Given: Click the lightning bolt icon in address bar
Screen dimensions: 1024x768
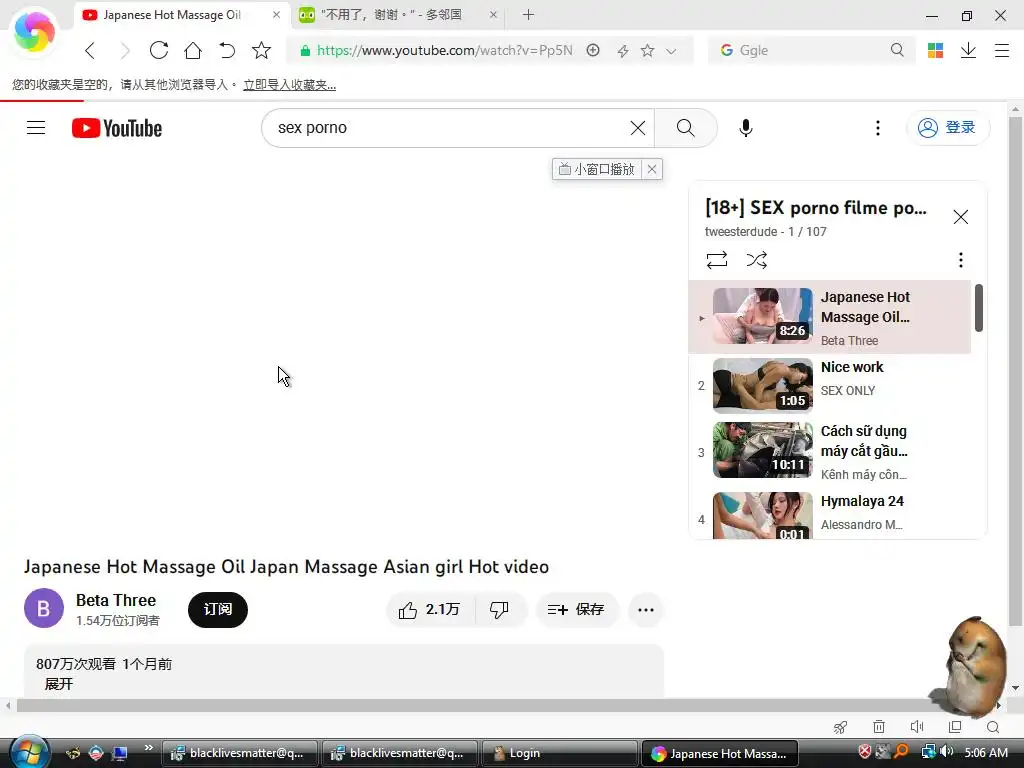Looking at the screenshot, I should pyautogui.click(x=623, y=50).
